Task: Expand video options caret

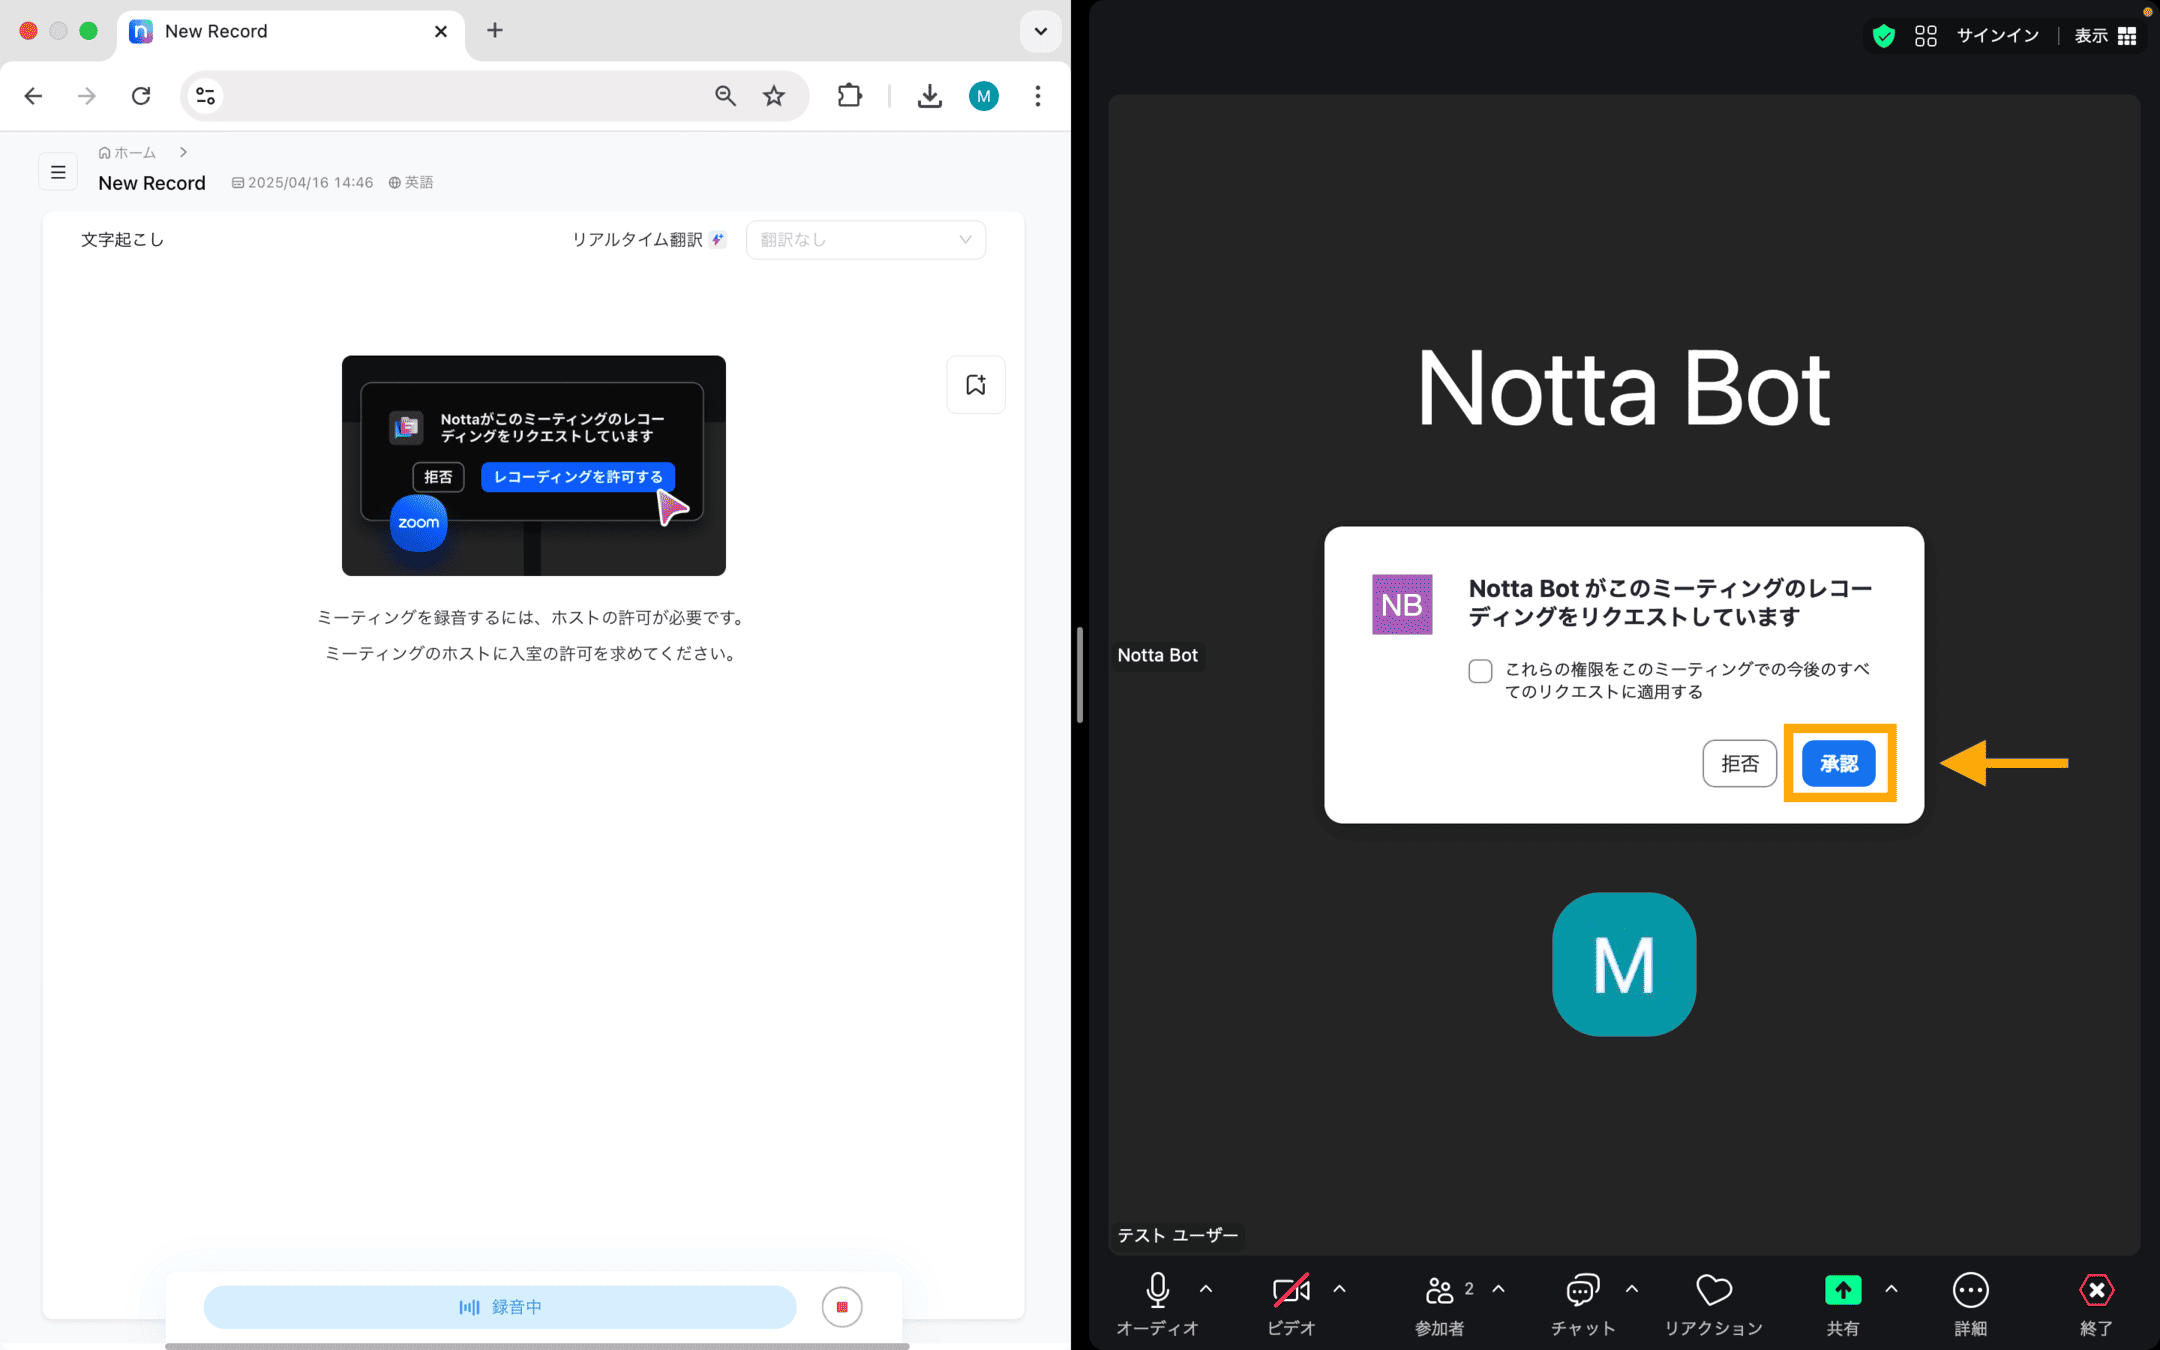Action: point(1339,1289)
